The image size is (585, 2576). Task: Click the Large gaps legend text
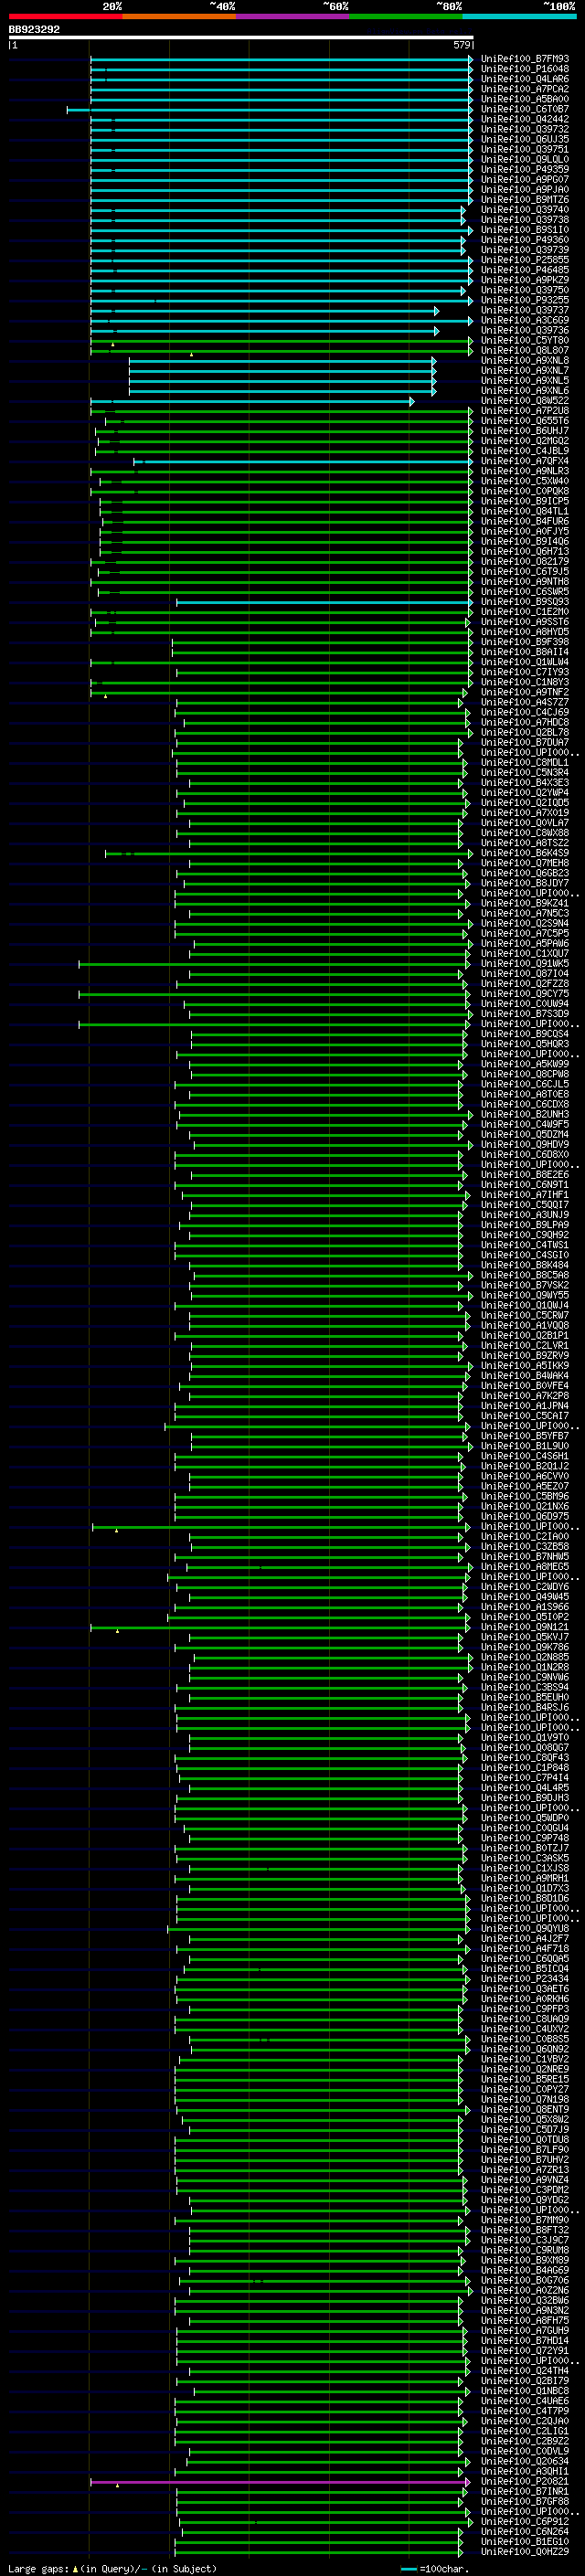[x=112, y=2569]
